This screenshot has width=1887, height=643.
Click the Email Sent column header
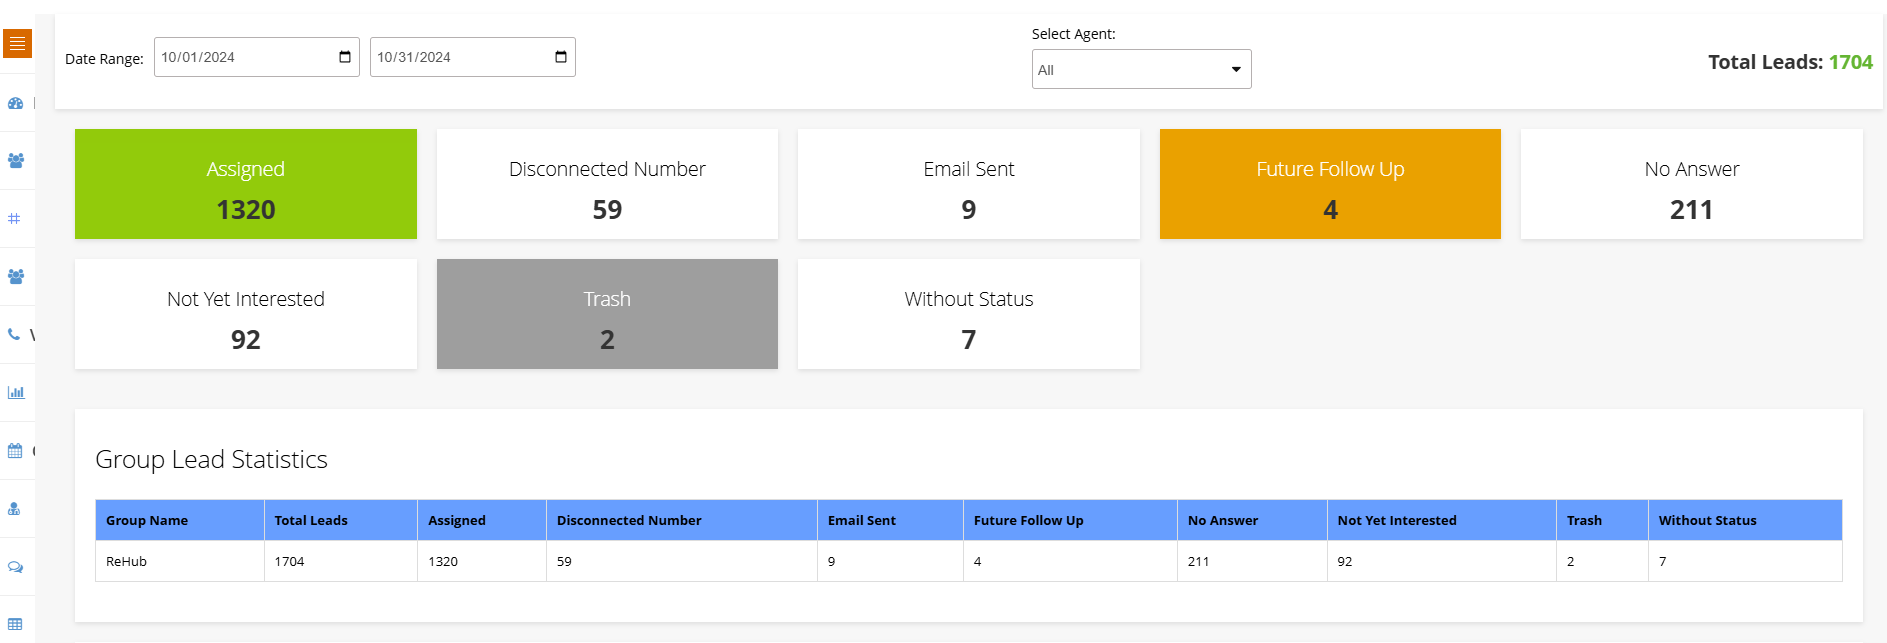click(890, 520)
